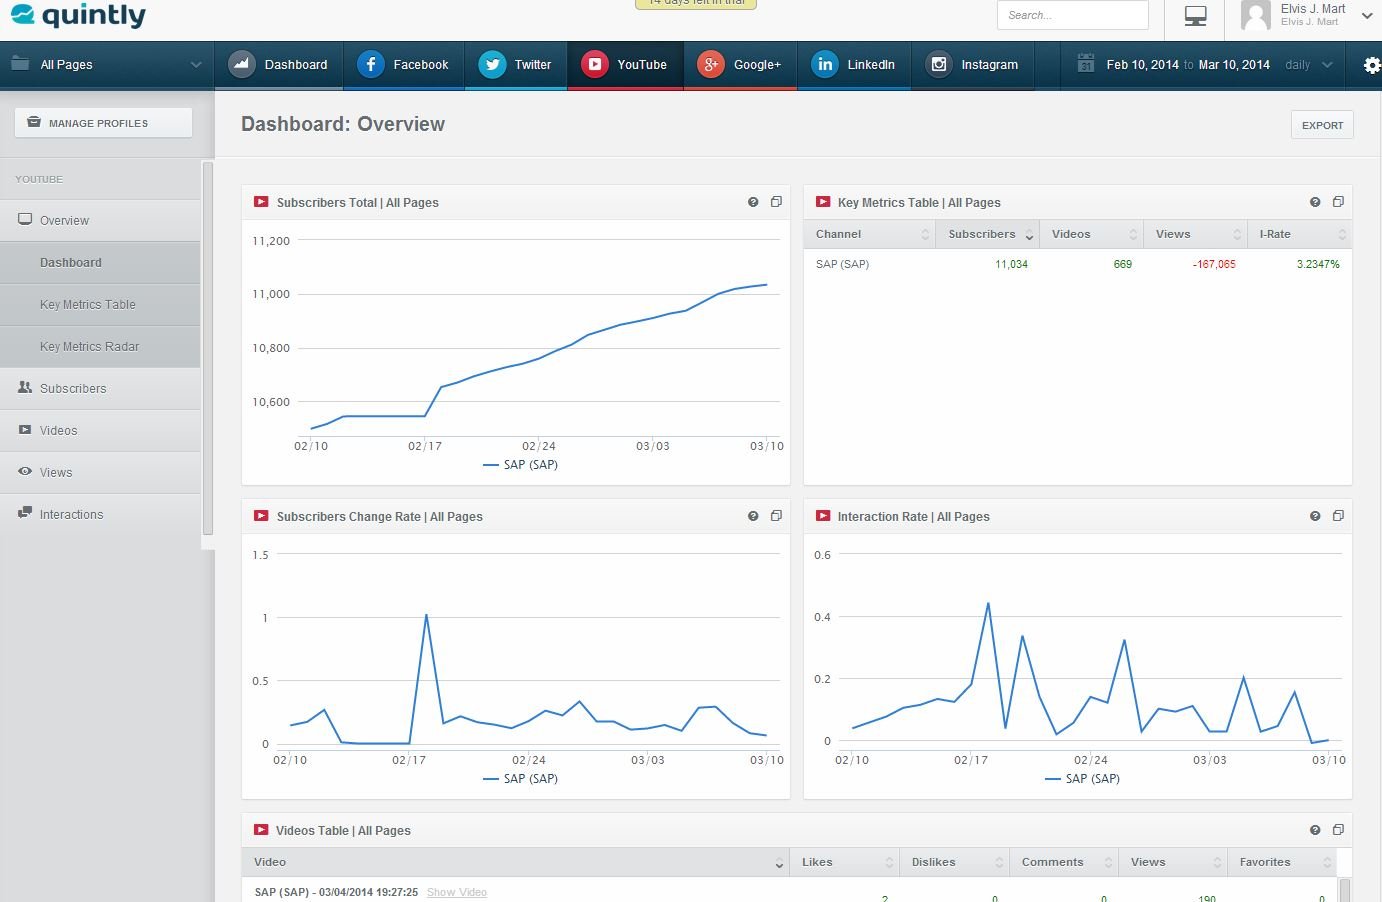Show help for Subscribers Change Rate widget
This screenshot has width=1382, height=902.
click(753, 516)
